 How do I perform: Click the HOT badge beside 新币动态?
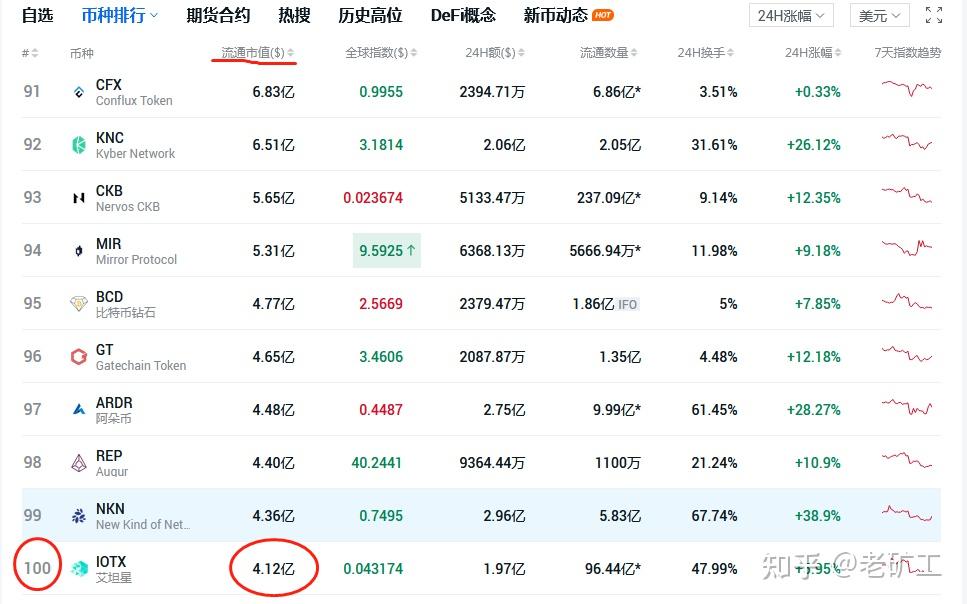click(603, 15)
